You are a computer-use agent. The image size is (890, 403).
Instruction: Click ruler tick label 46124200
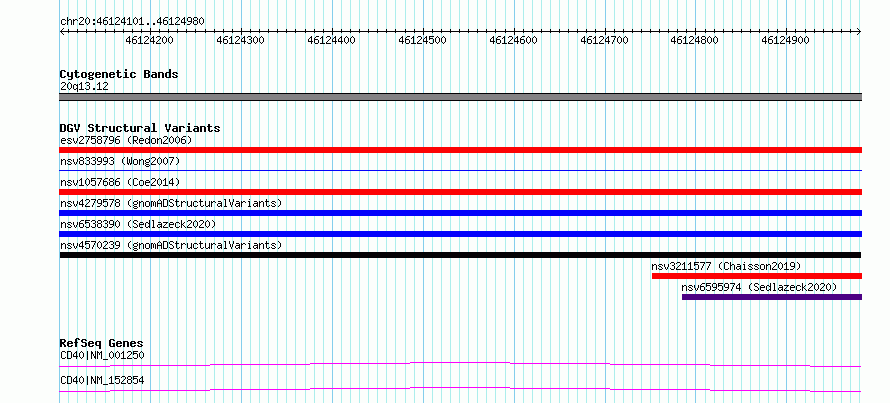(x=150, y=40)
